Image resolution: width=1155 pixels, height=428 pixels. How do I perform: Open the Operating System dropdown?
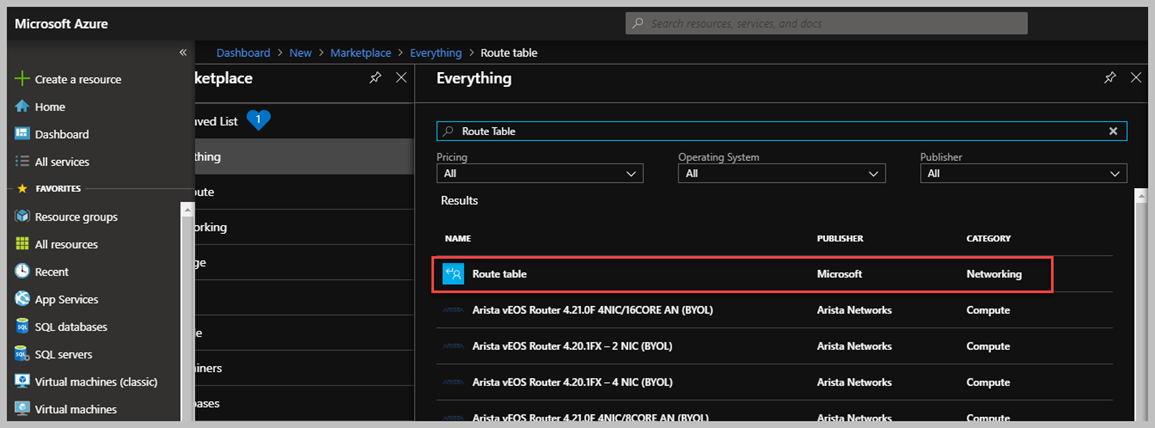782,173
